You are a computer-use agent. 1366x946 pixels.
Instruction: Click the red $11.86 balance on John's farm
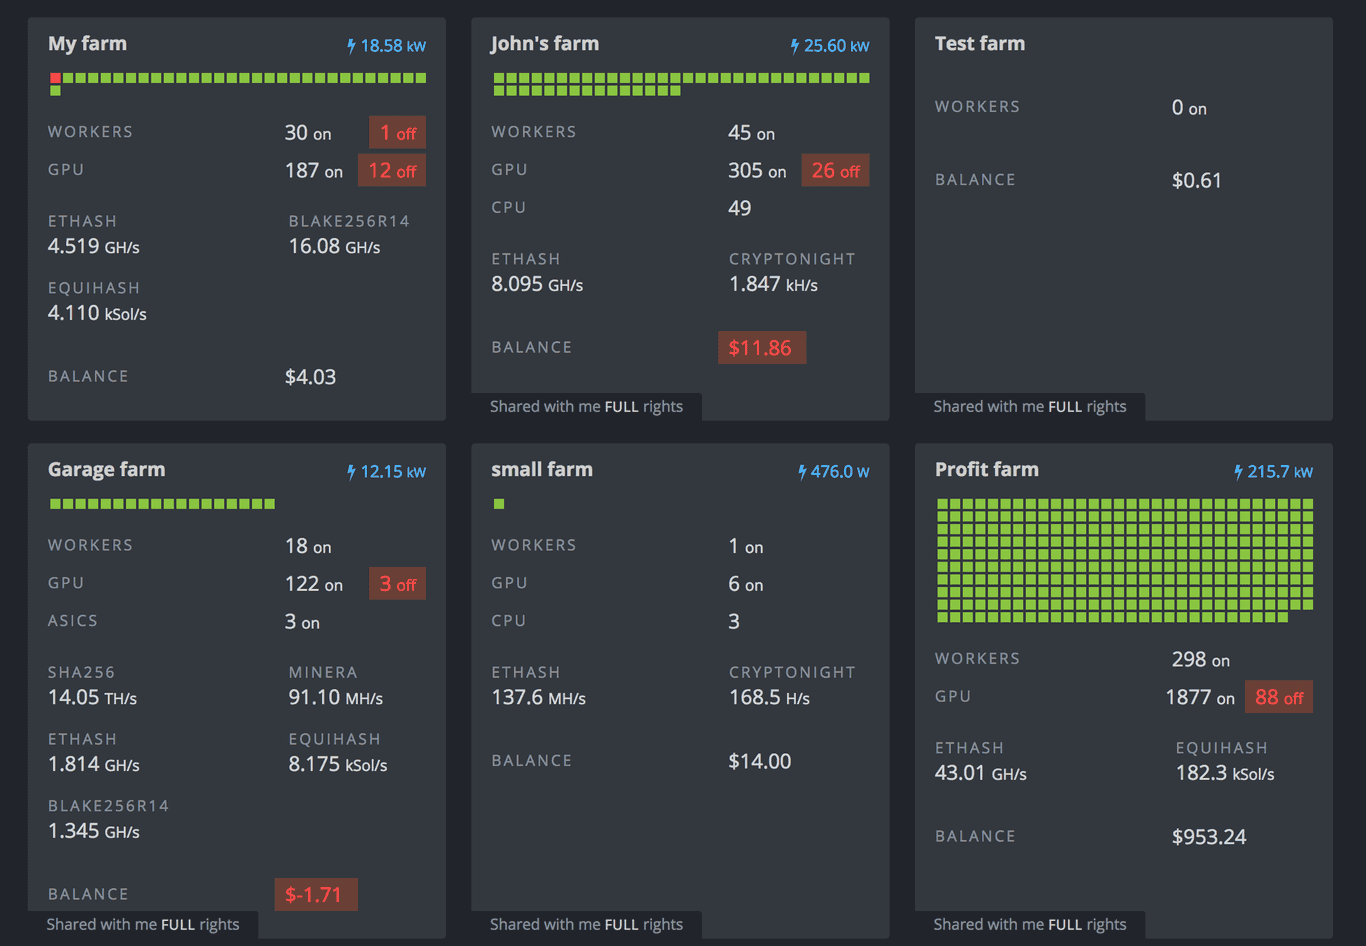coord(761,347)
